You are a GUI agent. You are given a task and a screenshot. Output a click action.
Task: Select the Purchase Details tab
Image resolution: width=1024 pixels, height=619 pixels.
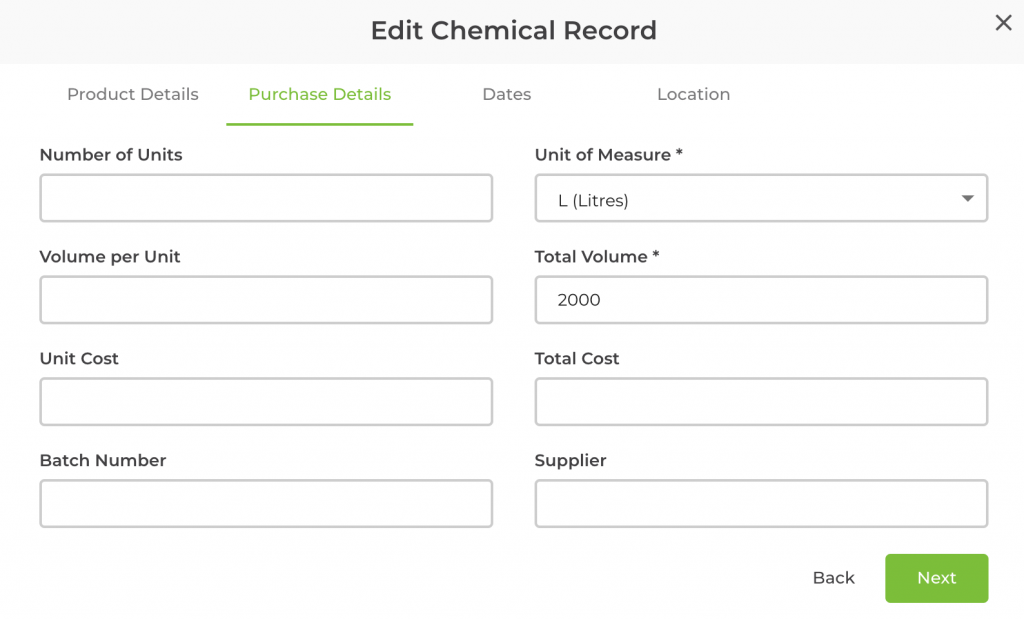point(320,95)
